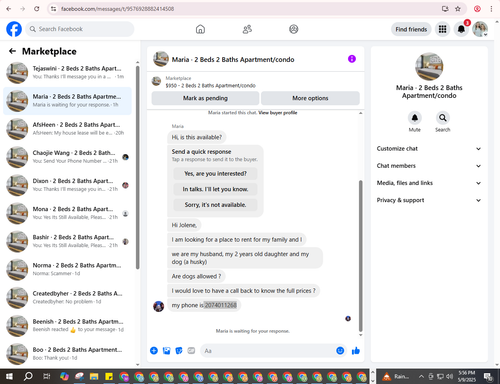Viewport: 500px width, 384px height.
Task: Open Dixon conversation
Action: (67, 185)
